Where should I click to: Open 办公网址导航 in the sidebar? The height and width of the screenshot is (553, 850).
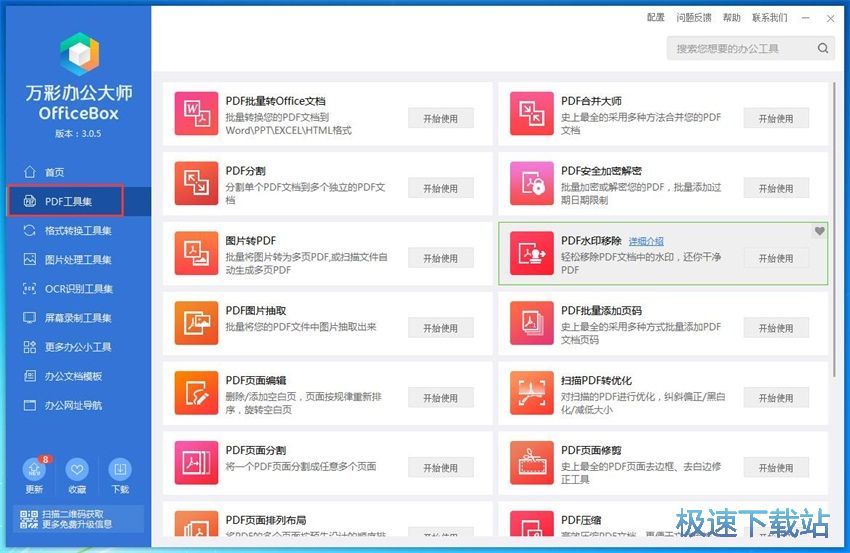[x=79, y=406]
